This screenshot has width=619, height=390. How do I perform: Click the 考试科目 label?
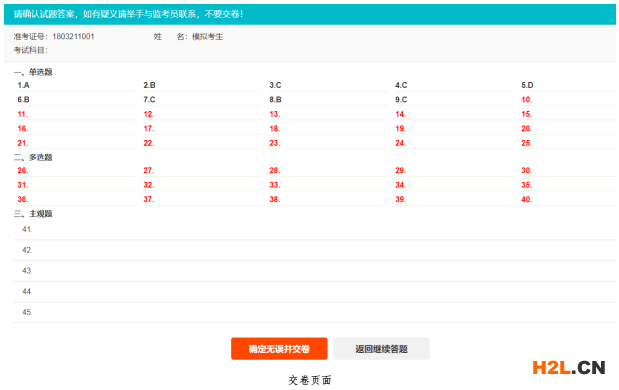(x=31, y=50)
